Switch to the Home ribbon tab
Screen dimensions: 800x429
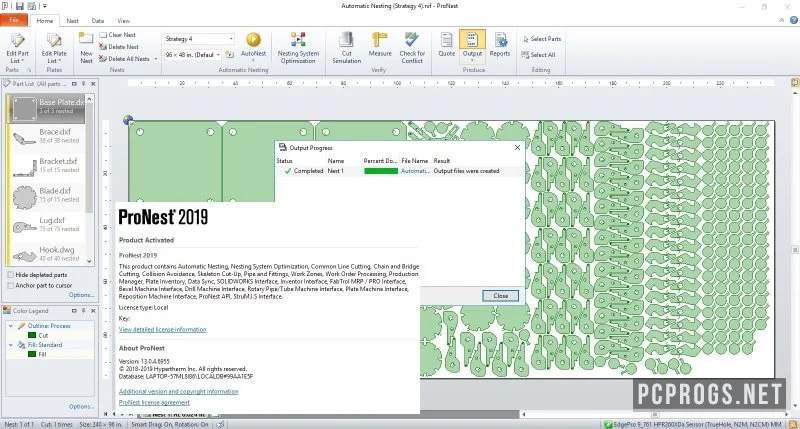44,21
